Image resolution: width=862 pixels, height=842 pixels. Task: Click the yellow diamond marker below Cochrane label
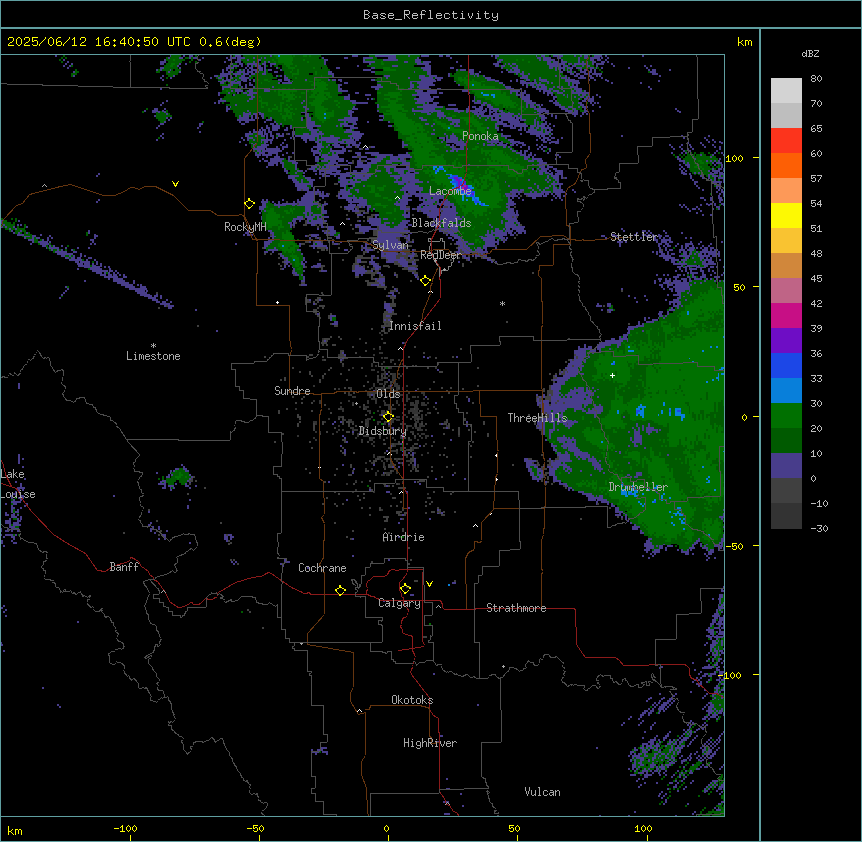coord(340,590)
